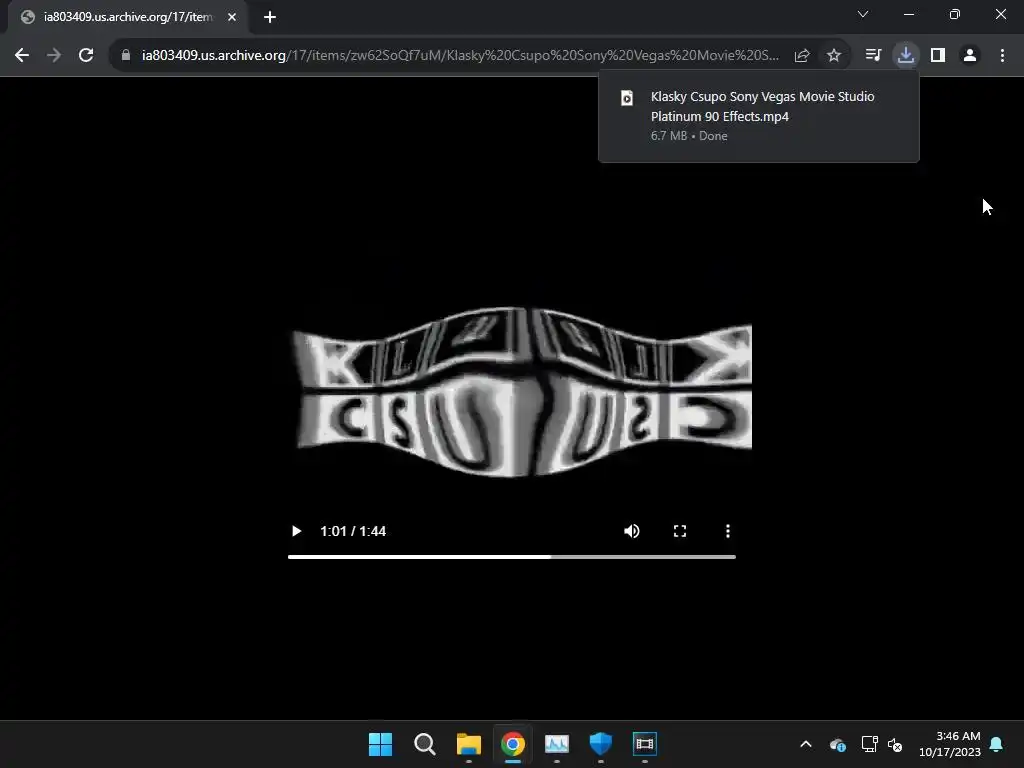Play the video
Image resolution: width=1024 pixels, height=768 pixels.
pyautogui.click(x=296, y=531)
